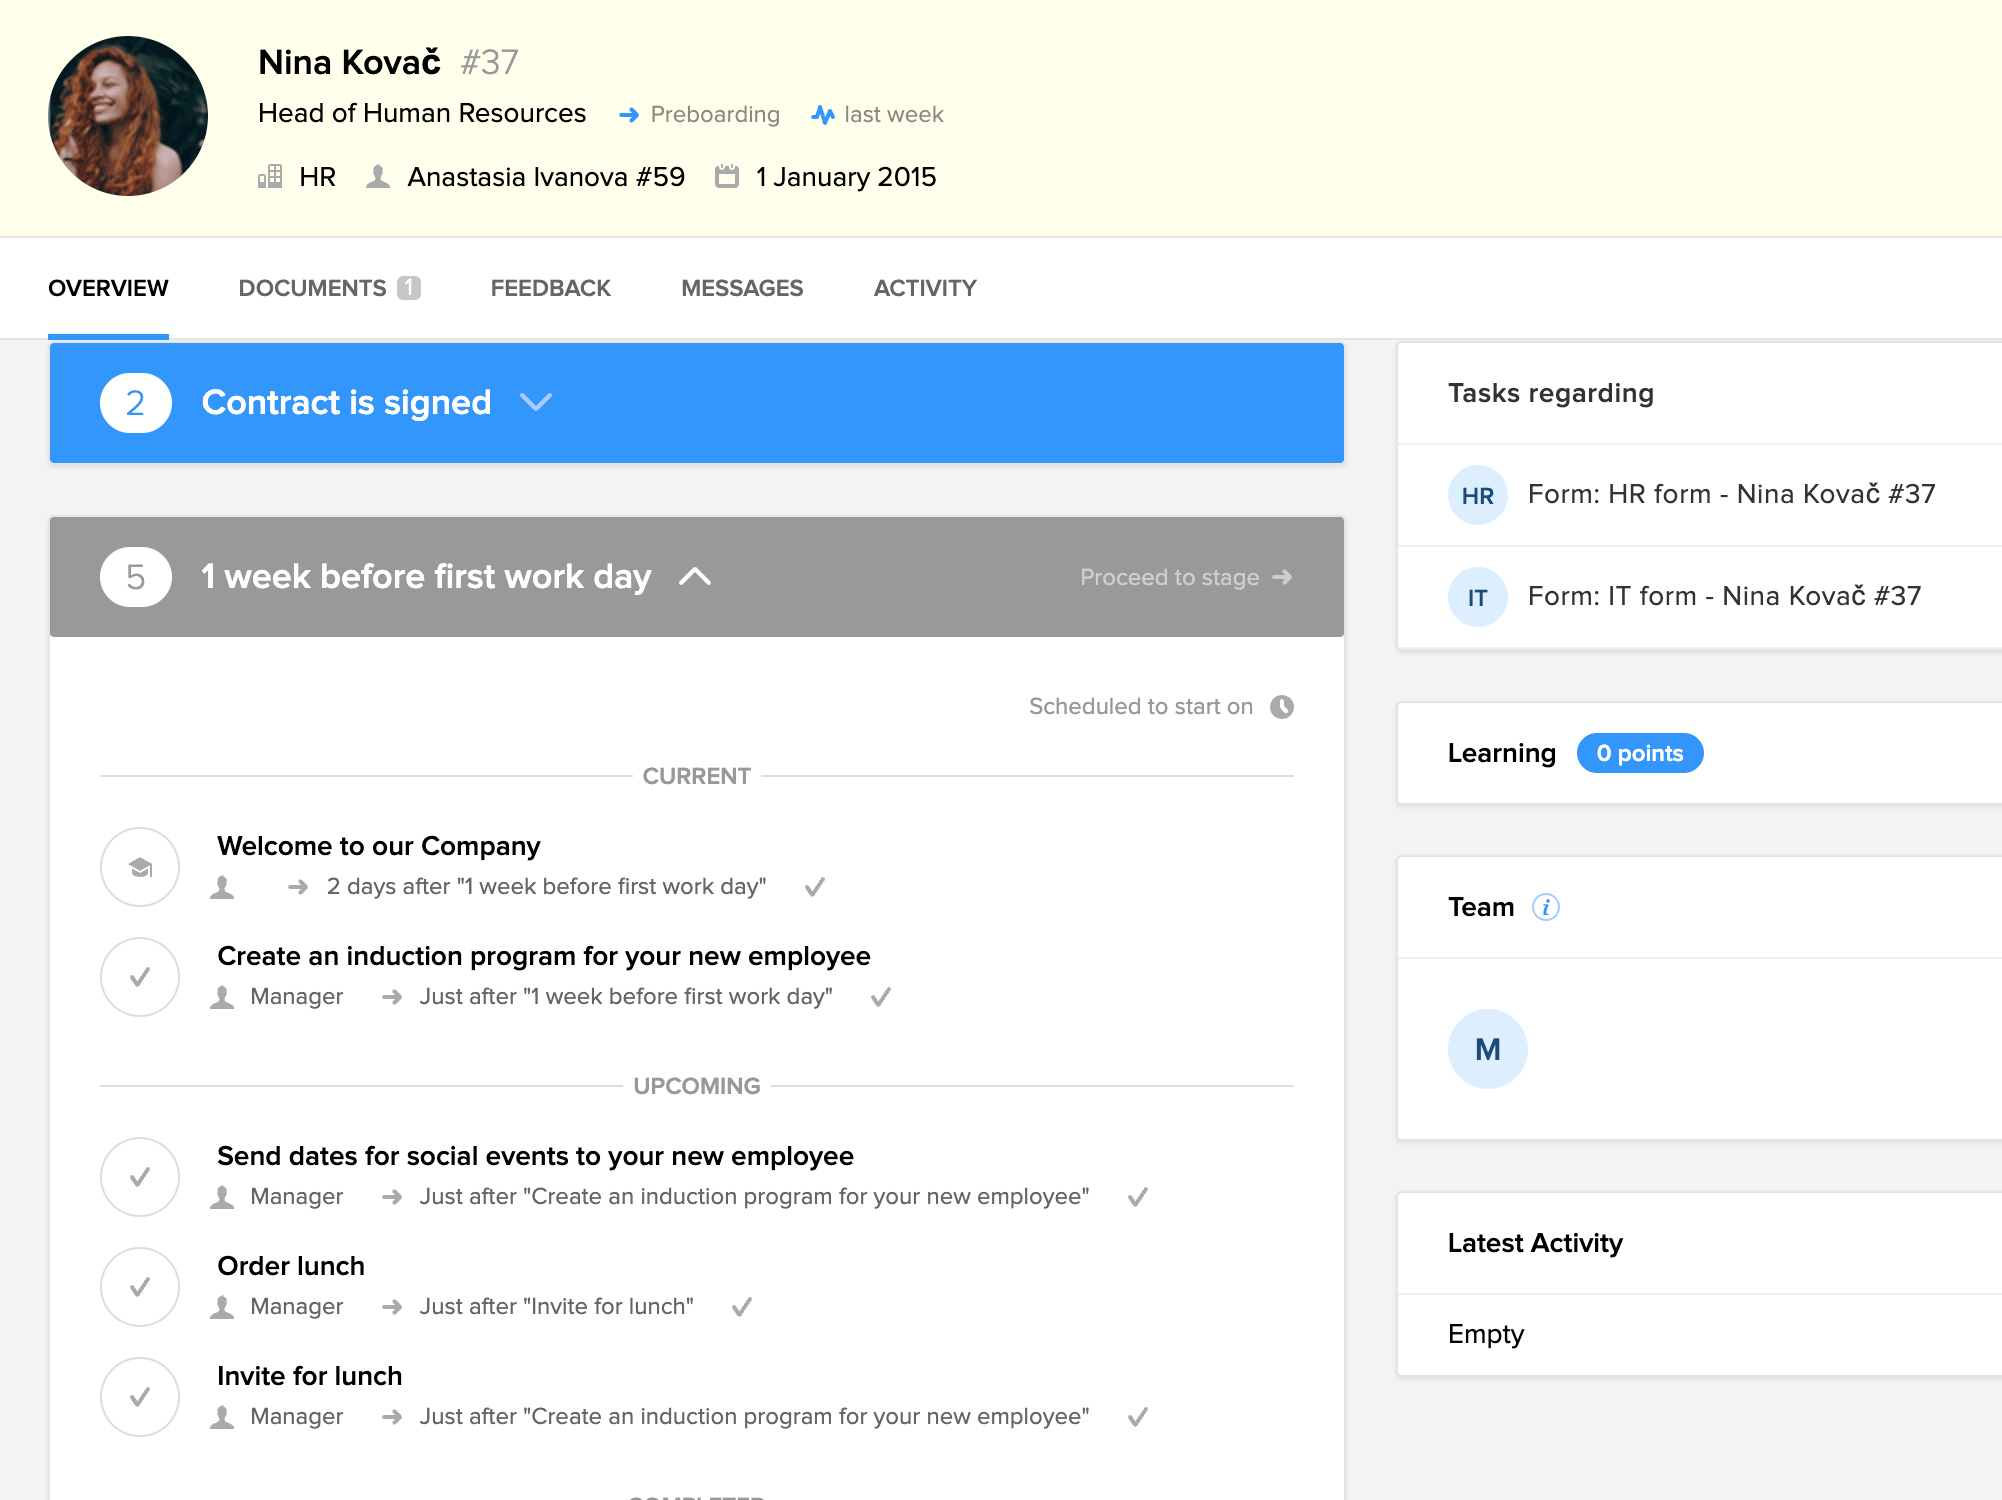Click the person icon beside Anastasia Ivanova

click(378, 176)
